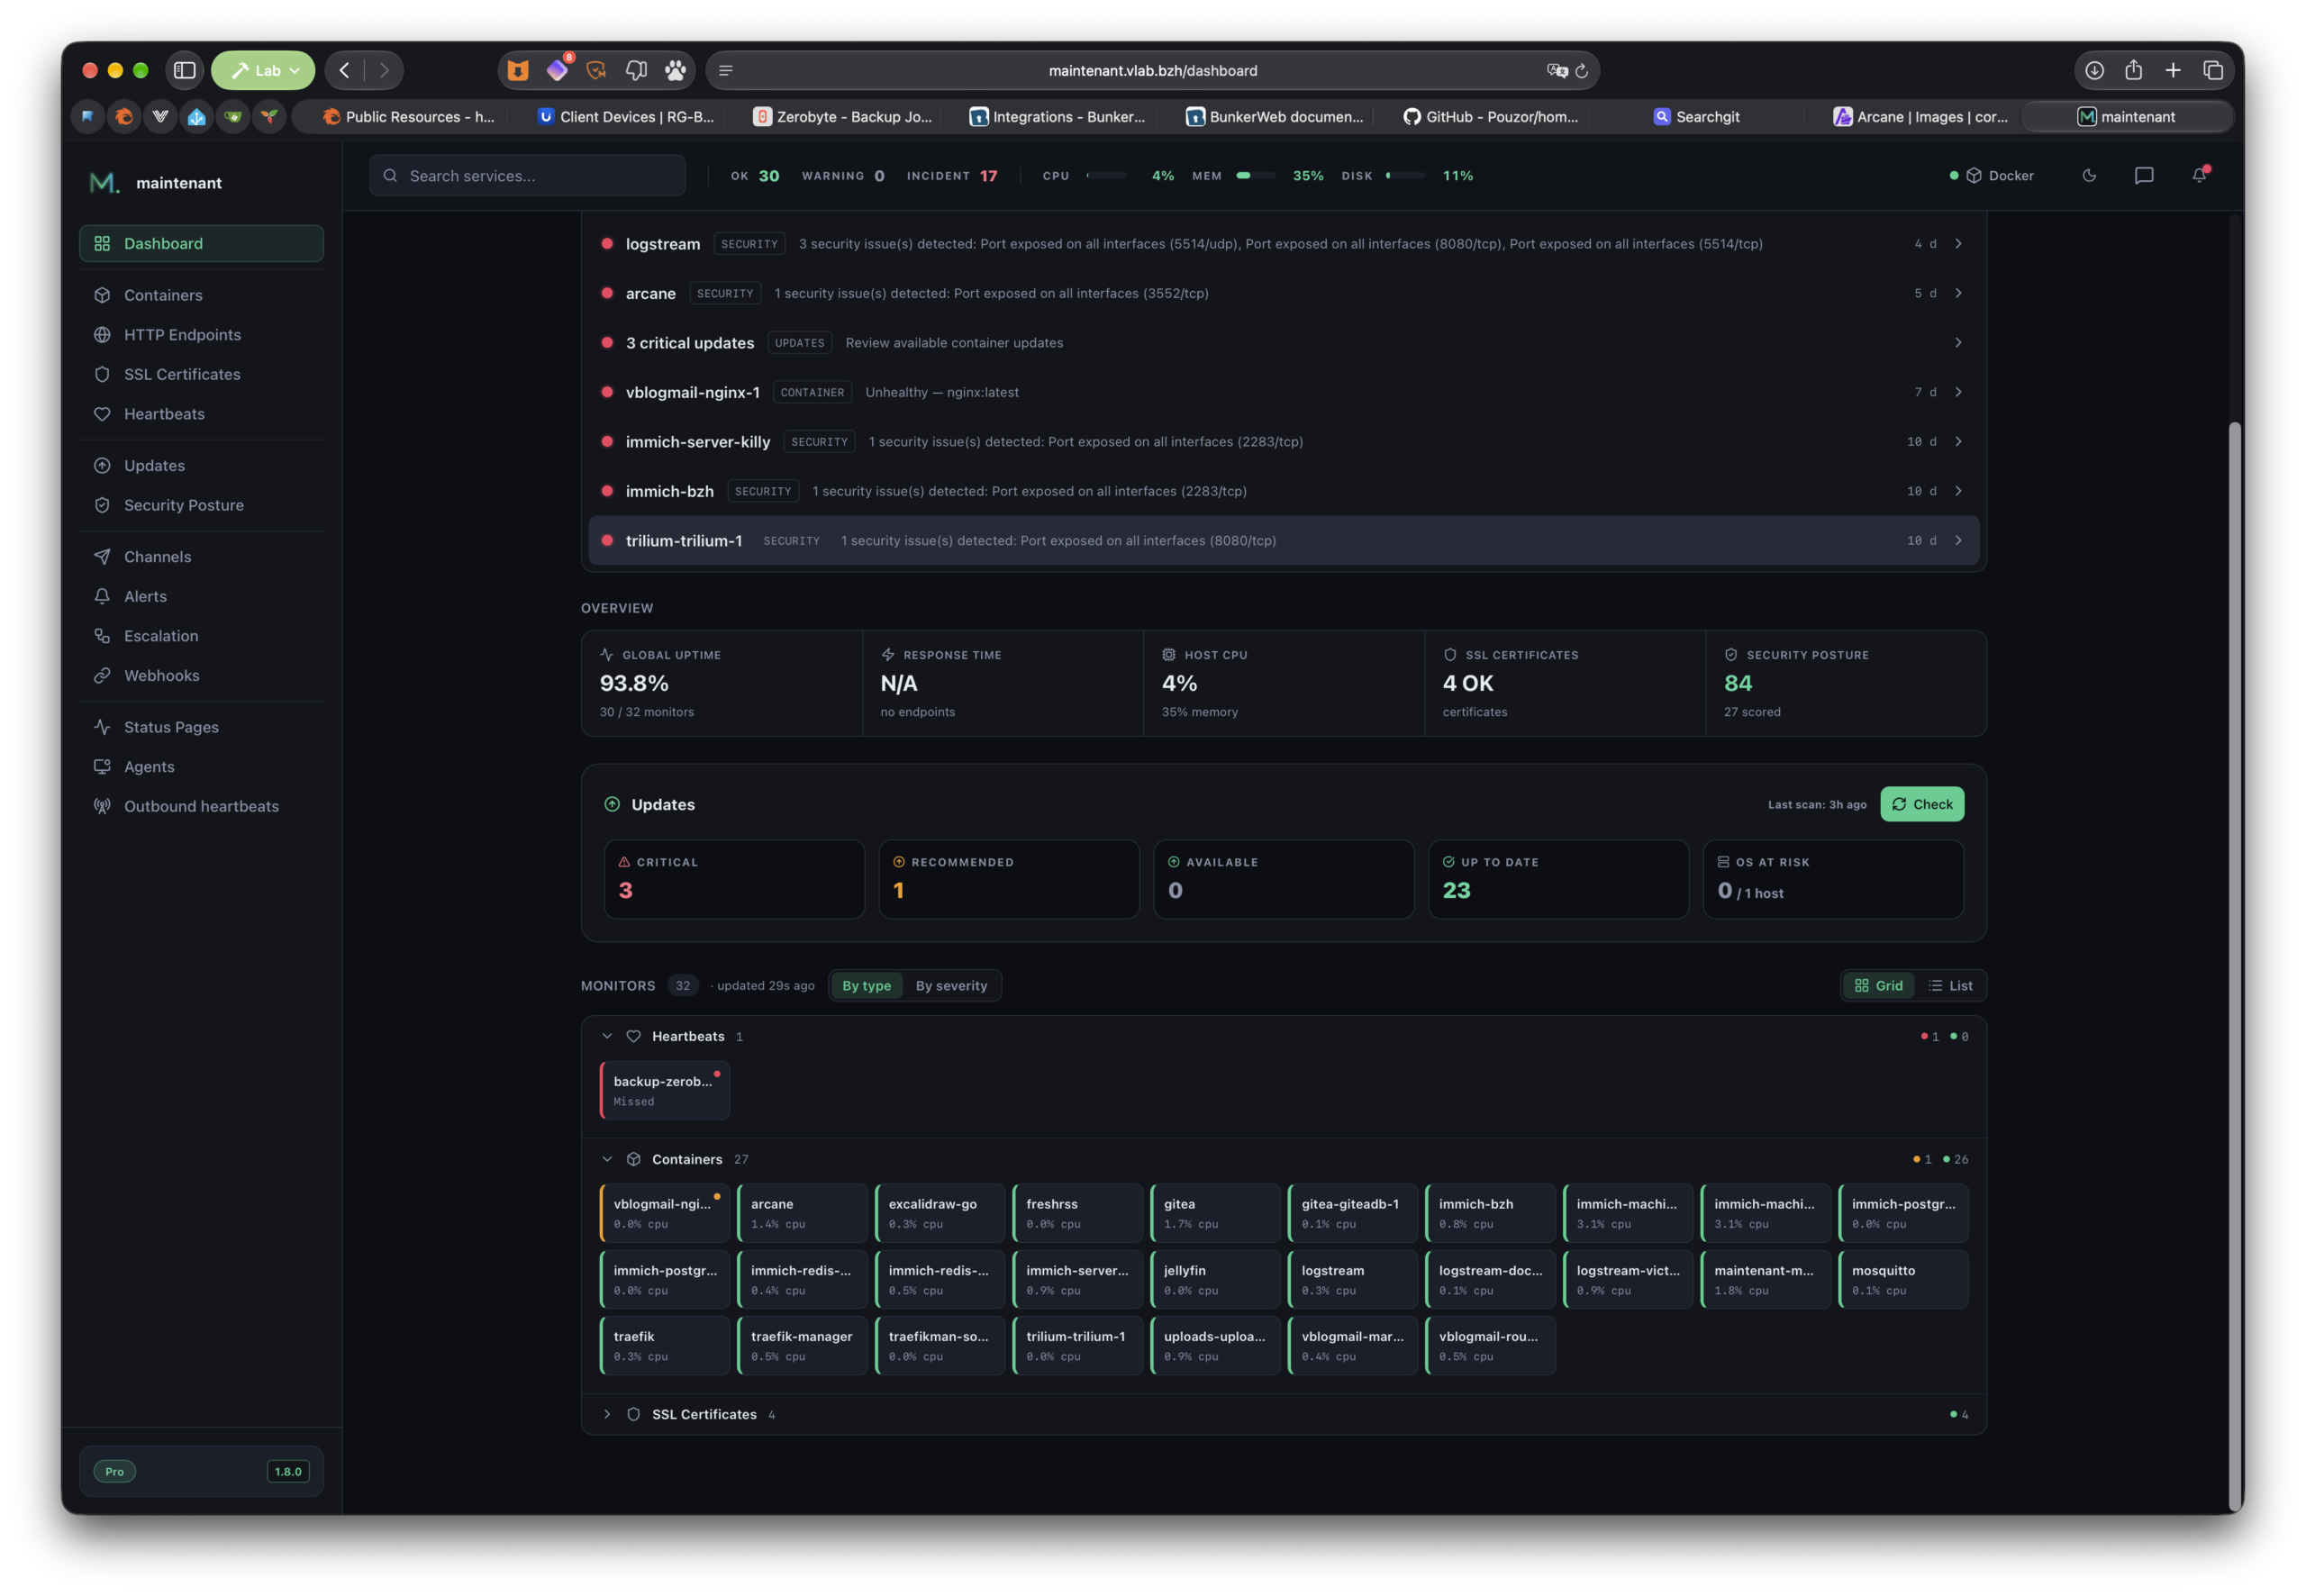Switch monitors to By type
The image size is (2306, 1596).
866,986
